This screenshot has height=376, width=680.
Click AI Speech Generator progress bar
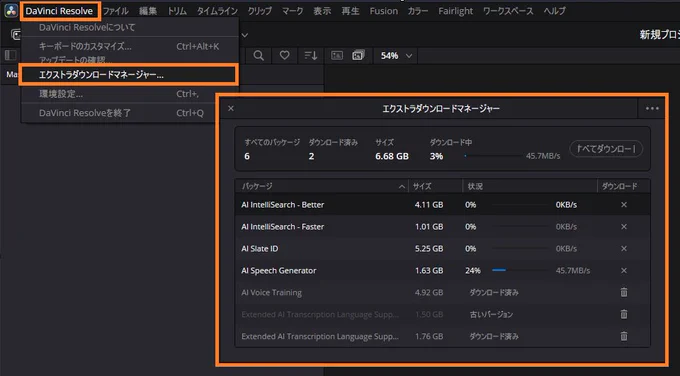tap(520, 271)
